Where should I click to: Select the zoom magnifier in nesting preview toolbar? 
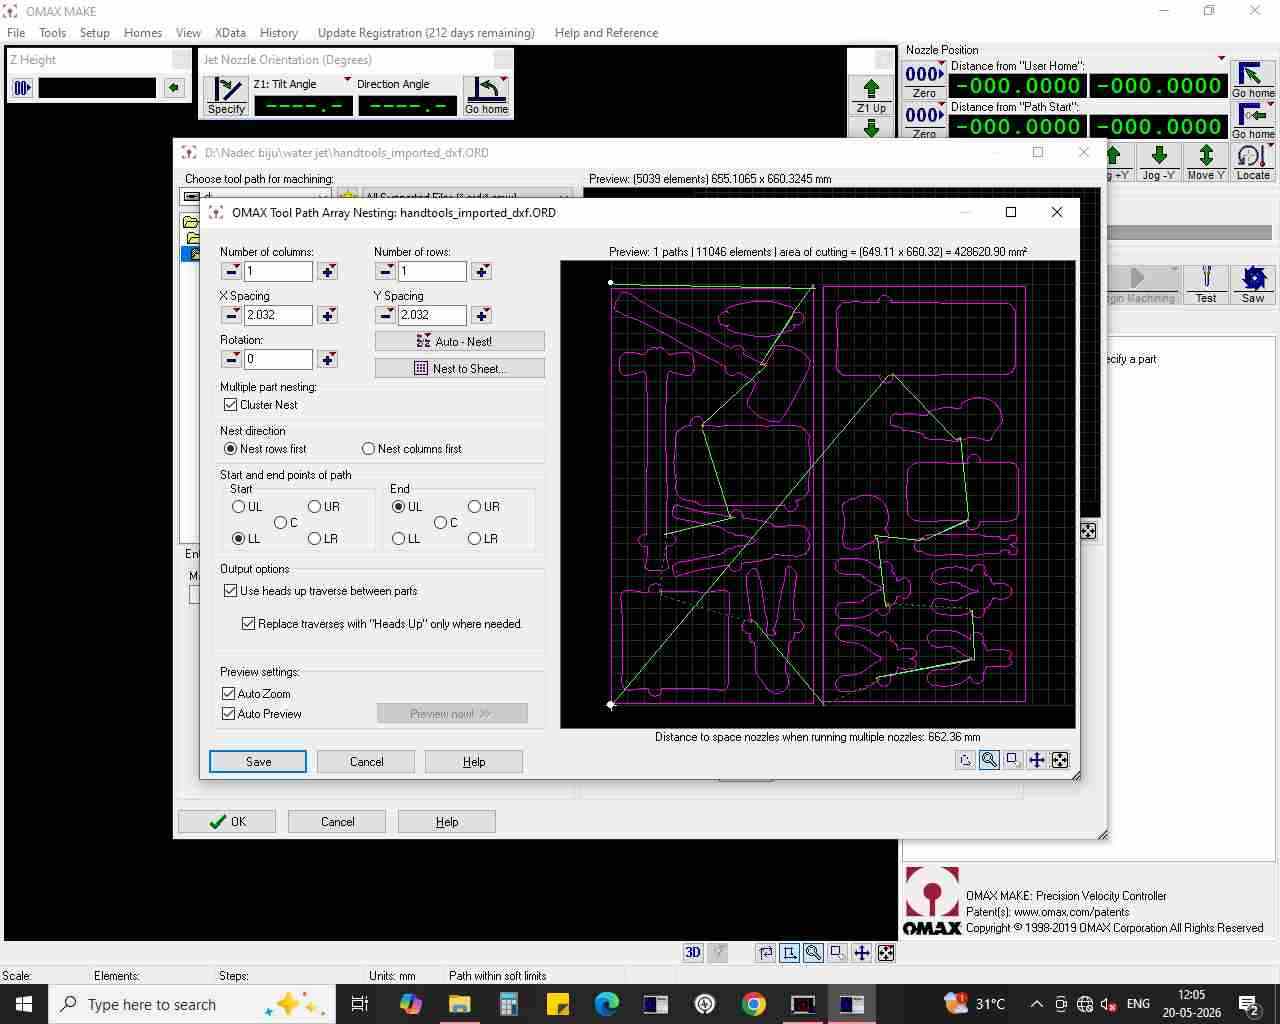click(x=989, y=760)
